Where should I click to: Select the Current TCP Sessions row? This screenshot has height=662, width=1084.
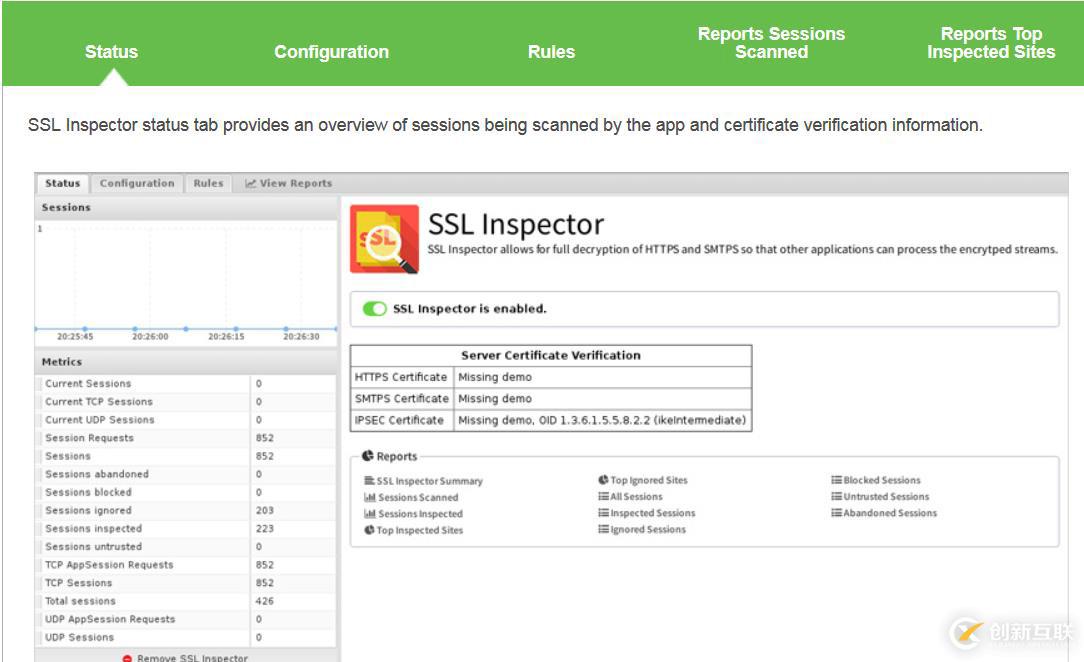point(186,401)
